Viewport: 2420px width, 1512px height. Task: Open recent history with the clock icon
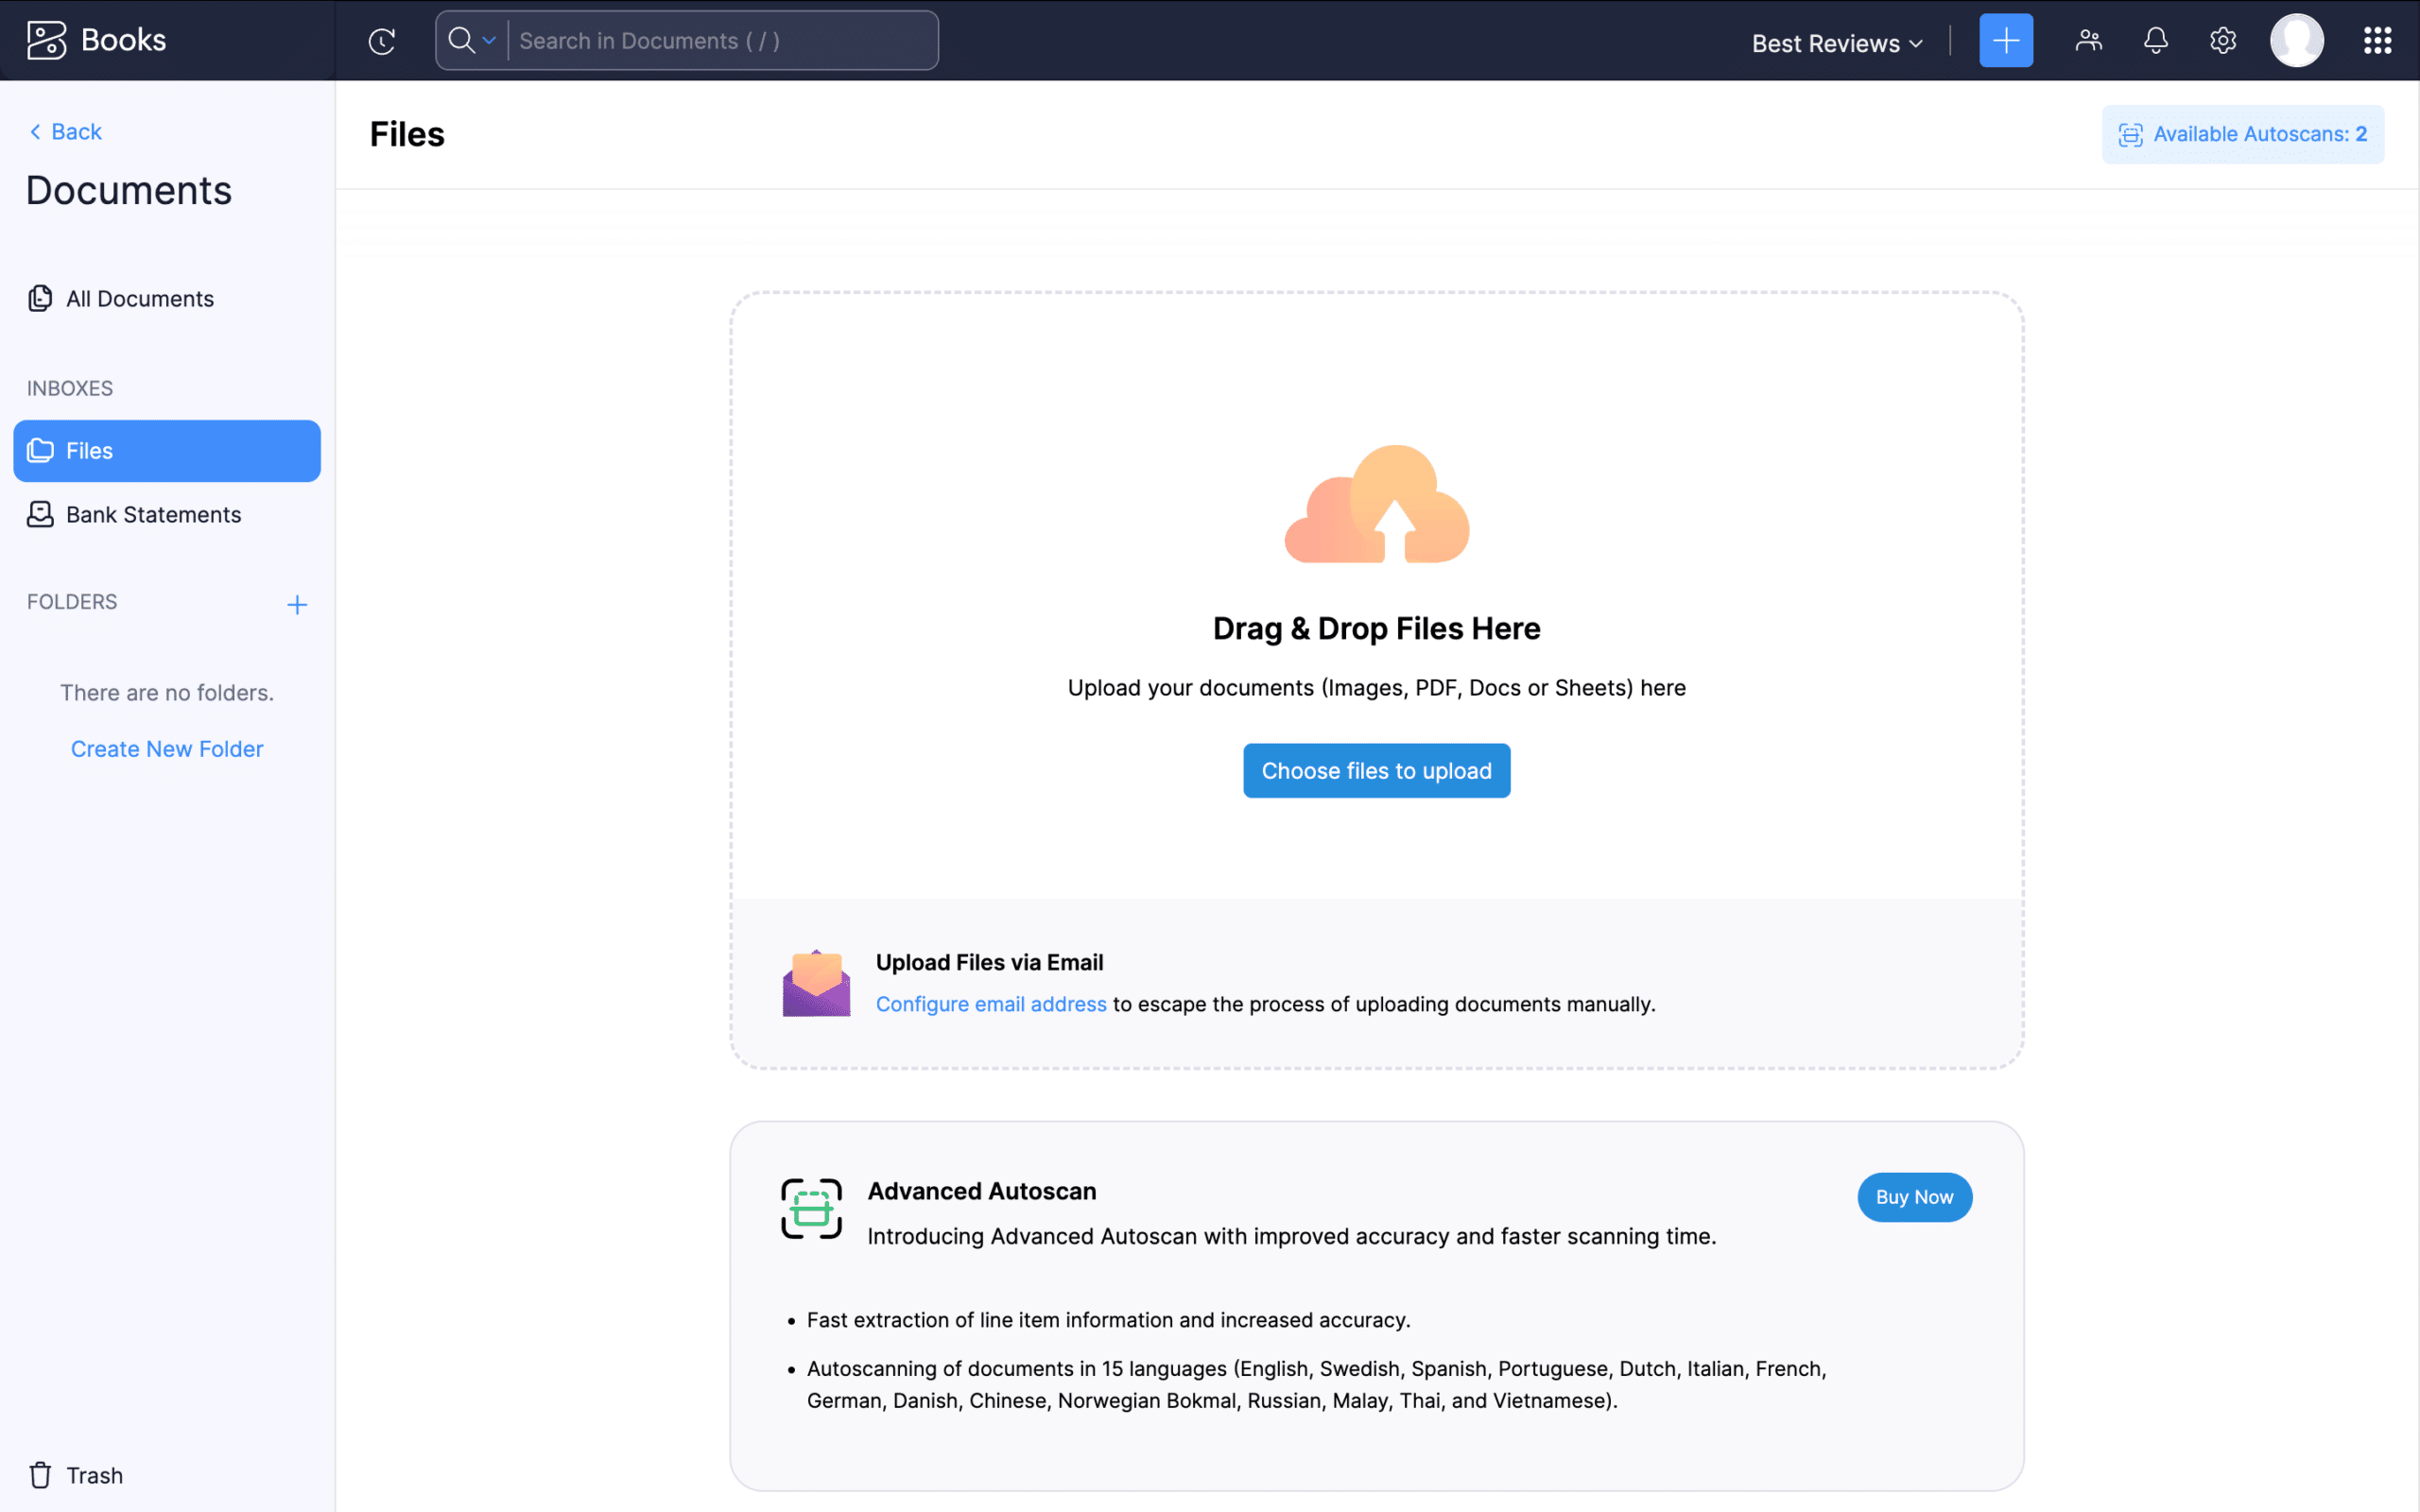tap(381, 41)
